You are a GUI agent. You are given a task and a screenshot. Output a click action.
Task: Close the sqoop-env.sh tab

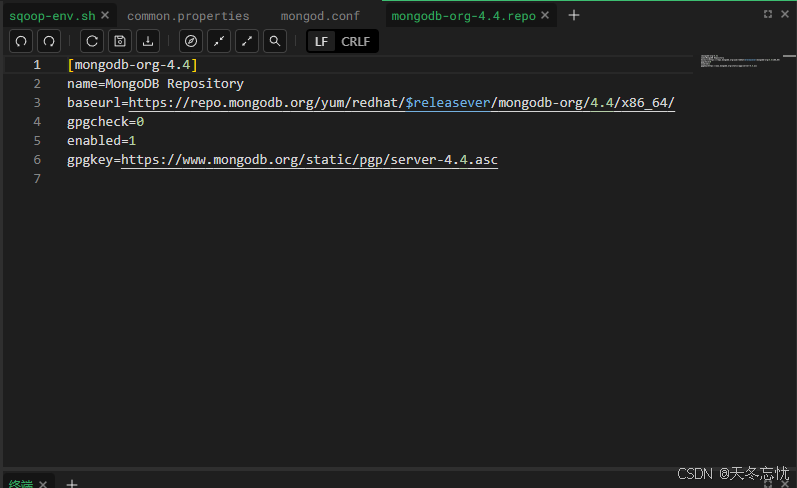coord(105,16)
